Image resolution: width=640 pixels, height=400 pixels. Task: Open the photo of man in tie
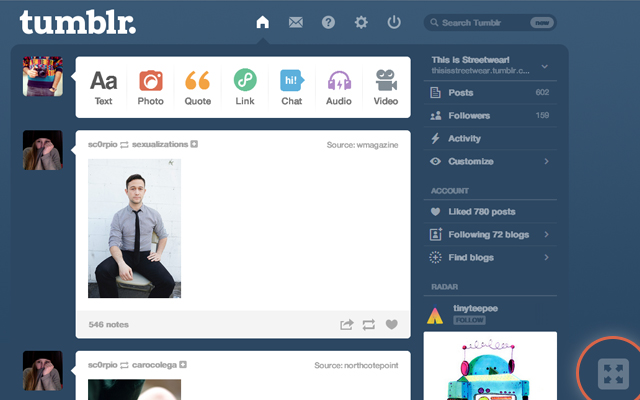coord(134,228)
